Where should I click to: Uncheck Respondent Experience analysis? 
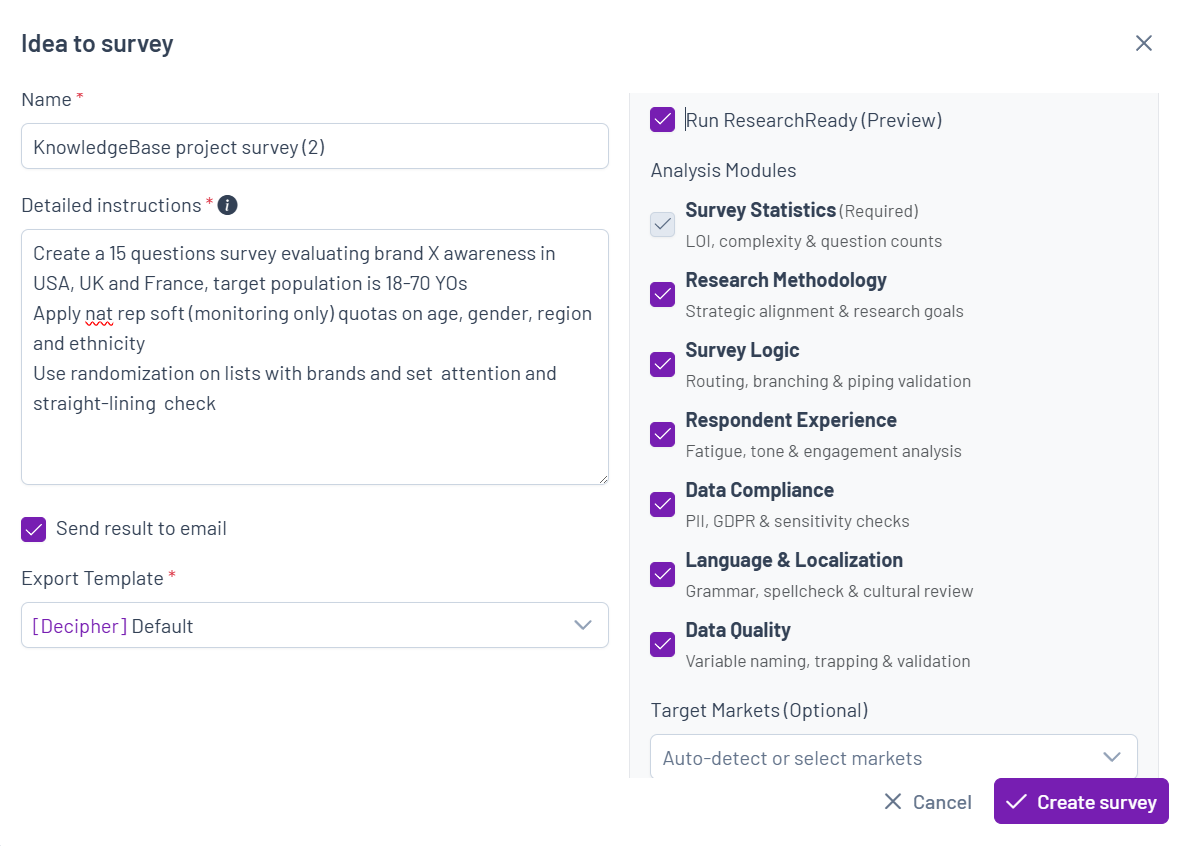coord(663,435)
